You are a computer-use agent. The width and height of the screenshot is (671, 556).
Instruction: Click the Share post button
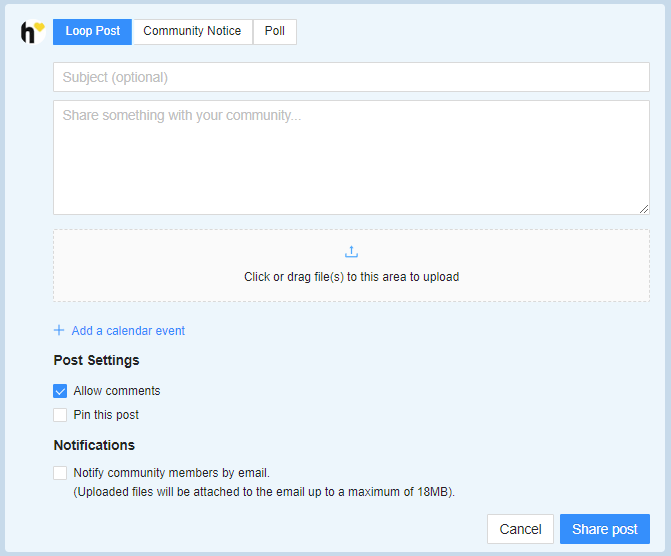click(605, 529)
